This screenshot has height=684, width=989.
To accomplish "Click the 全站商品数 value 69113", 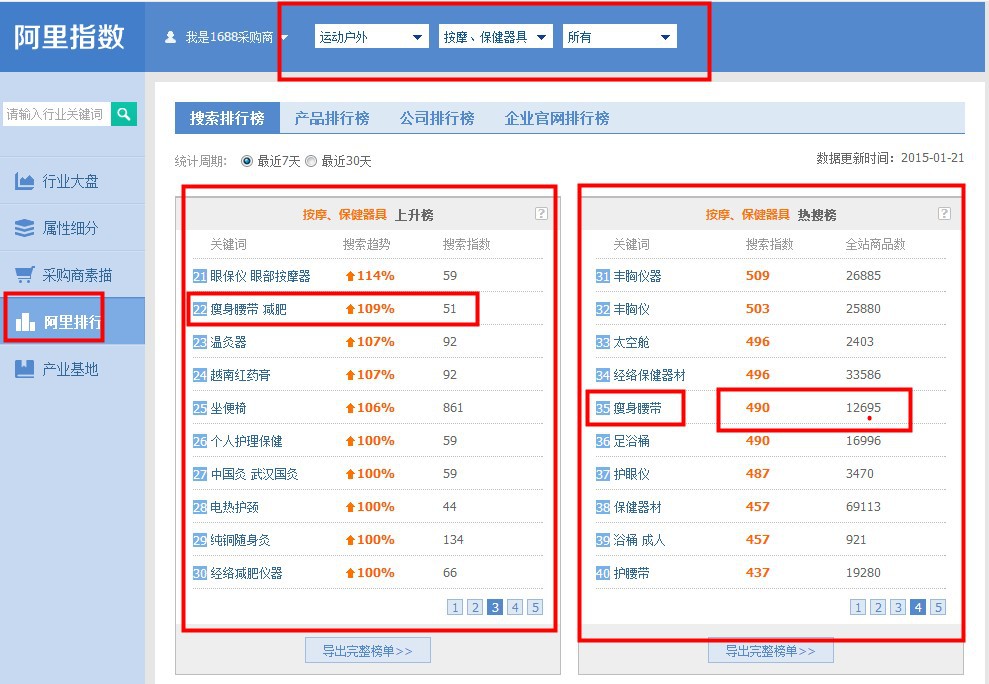I will [863, 507].
